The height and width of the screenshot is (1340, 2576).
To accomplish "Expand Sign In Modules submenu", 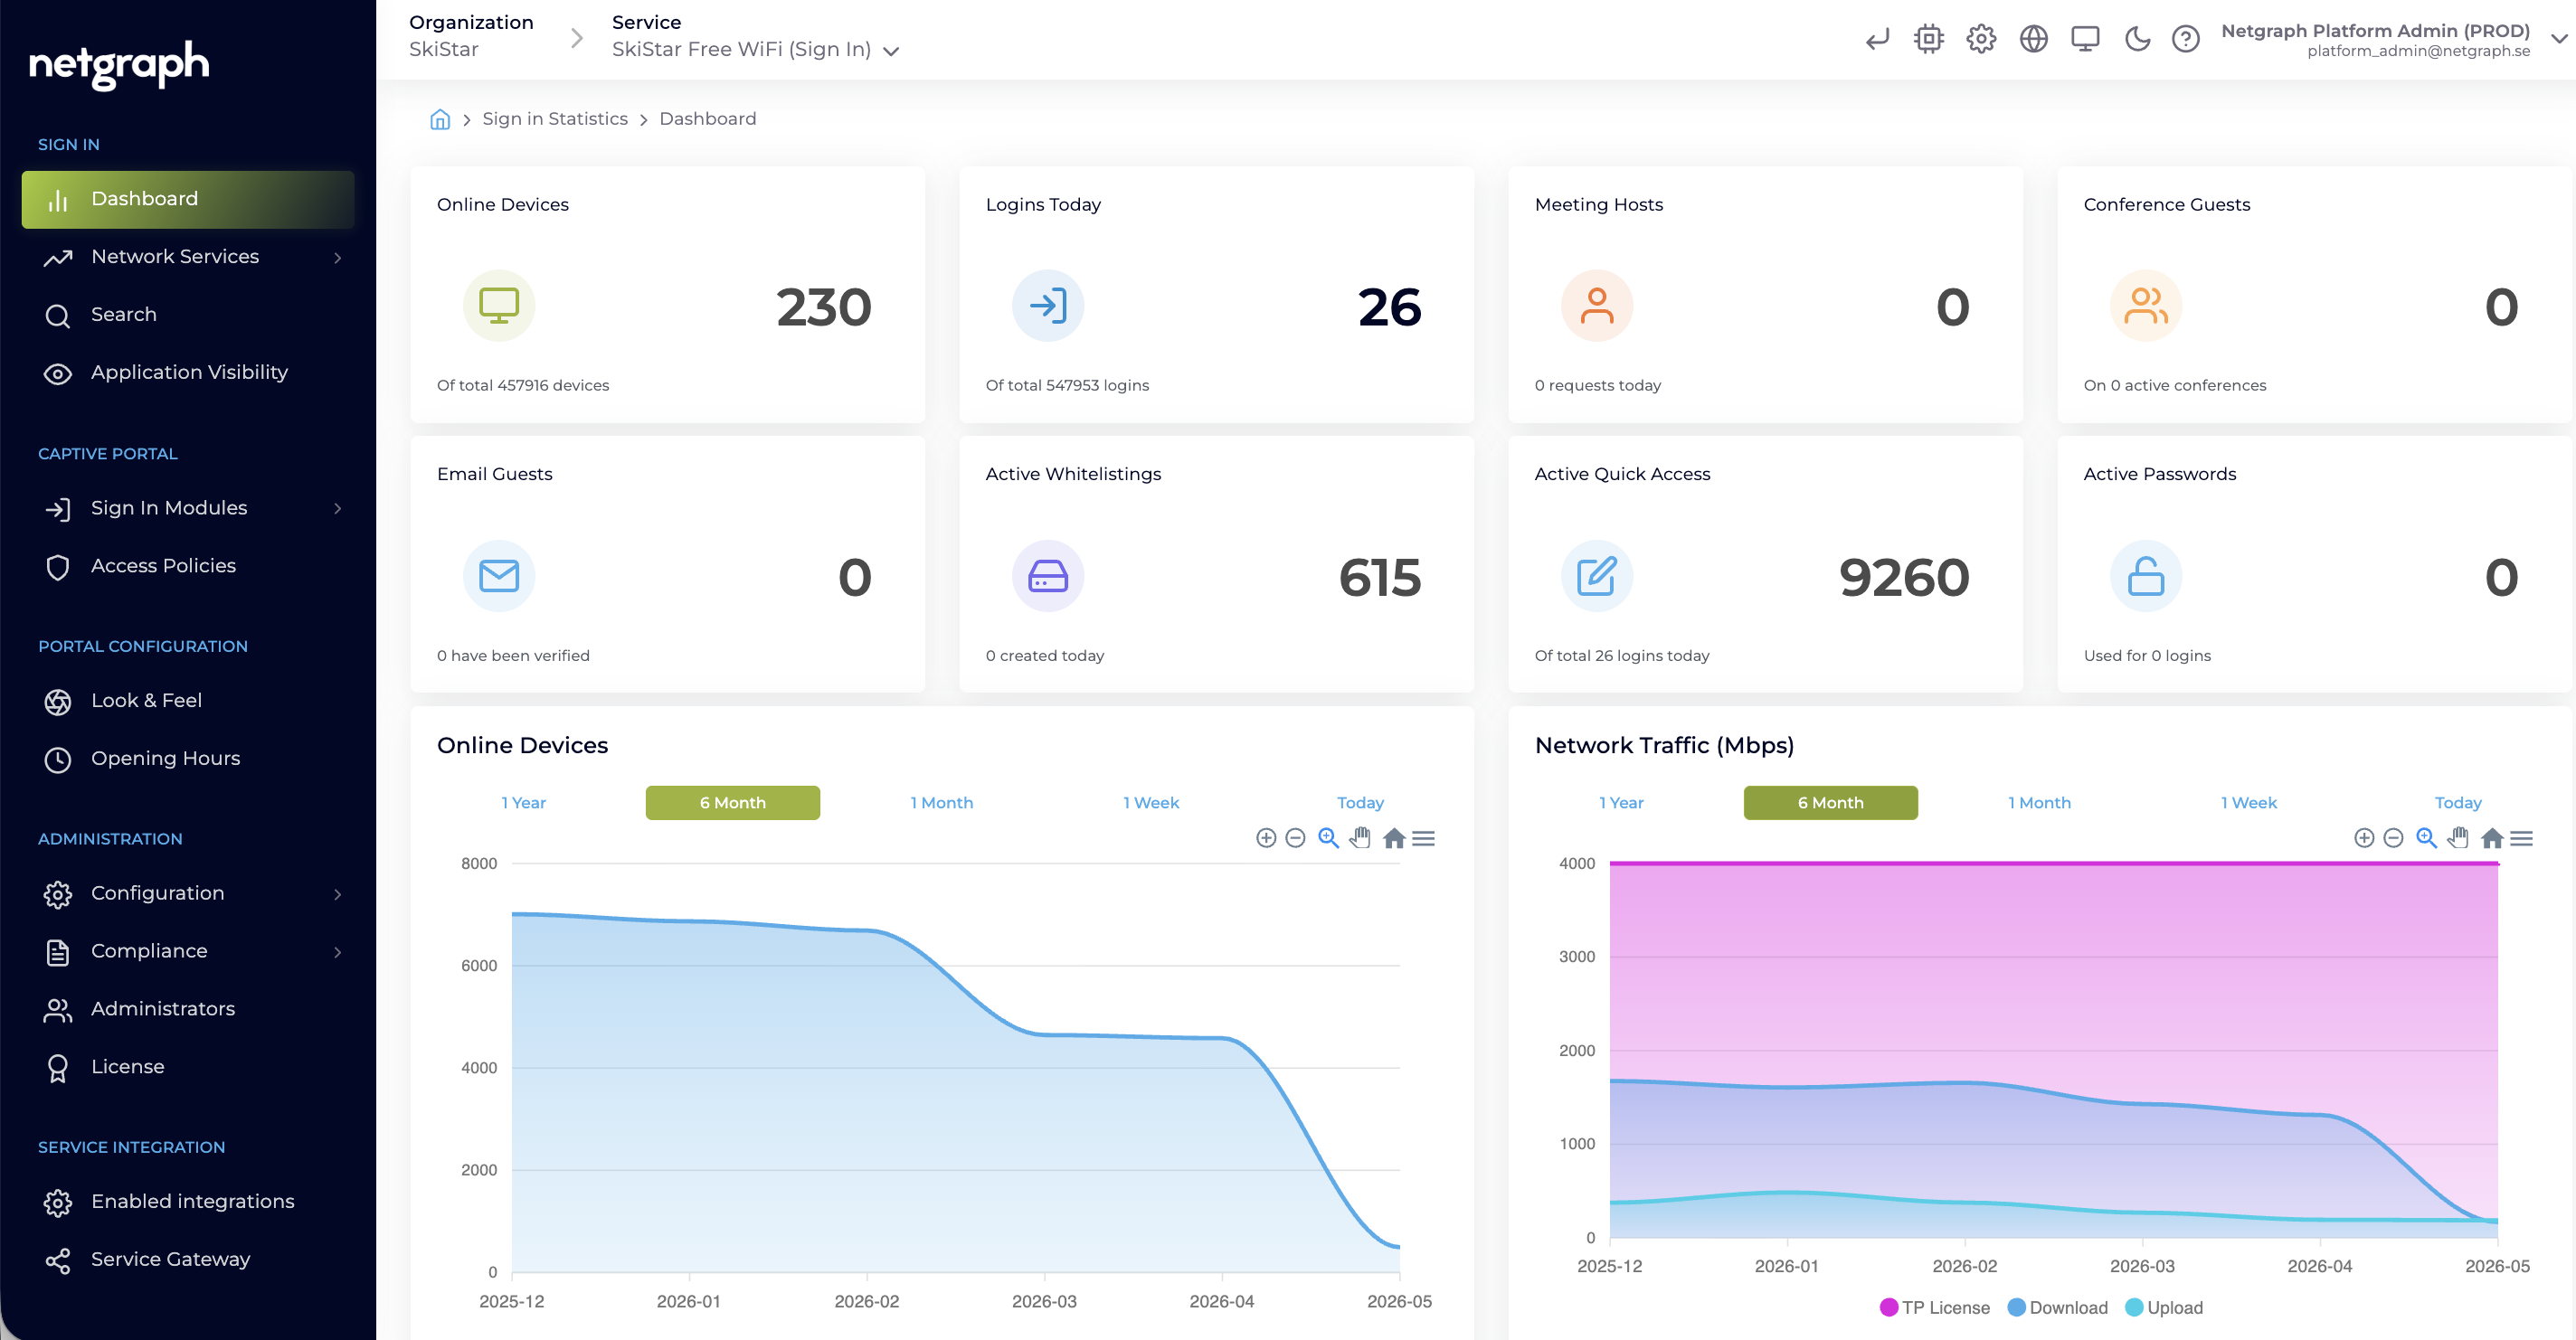I will [x=338, y=508].
